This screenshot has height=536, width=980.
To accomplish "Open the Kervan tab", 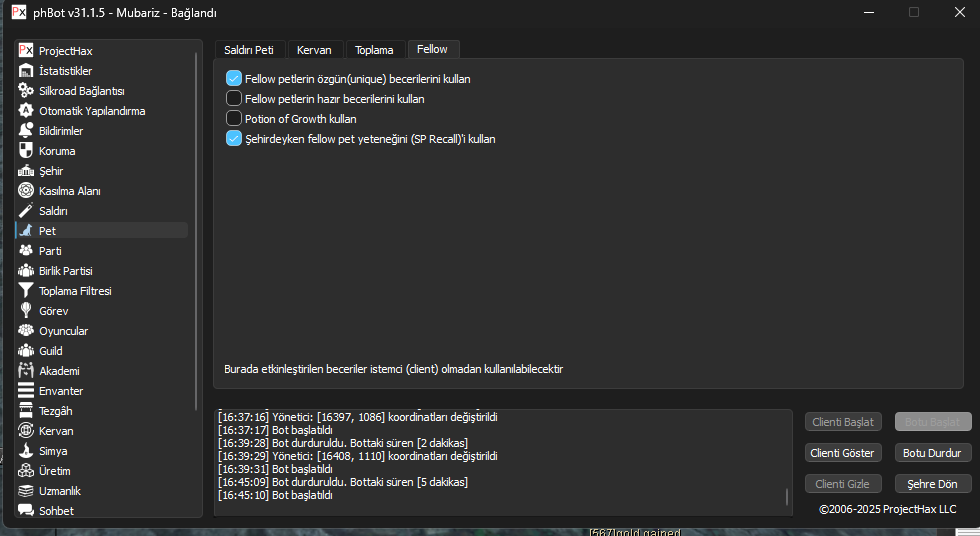I will [x=314, y=50].
